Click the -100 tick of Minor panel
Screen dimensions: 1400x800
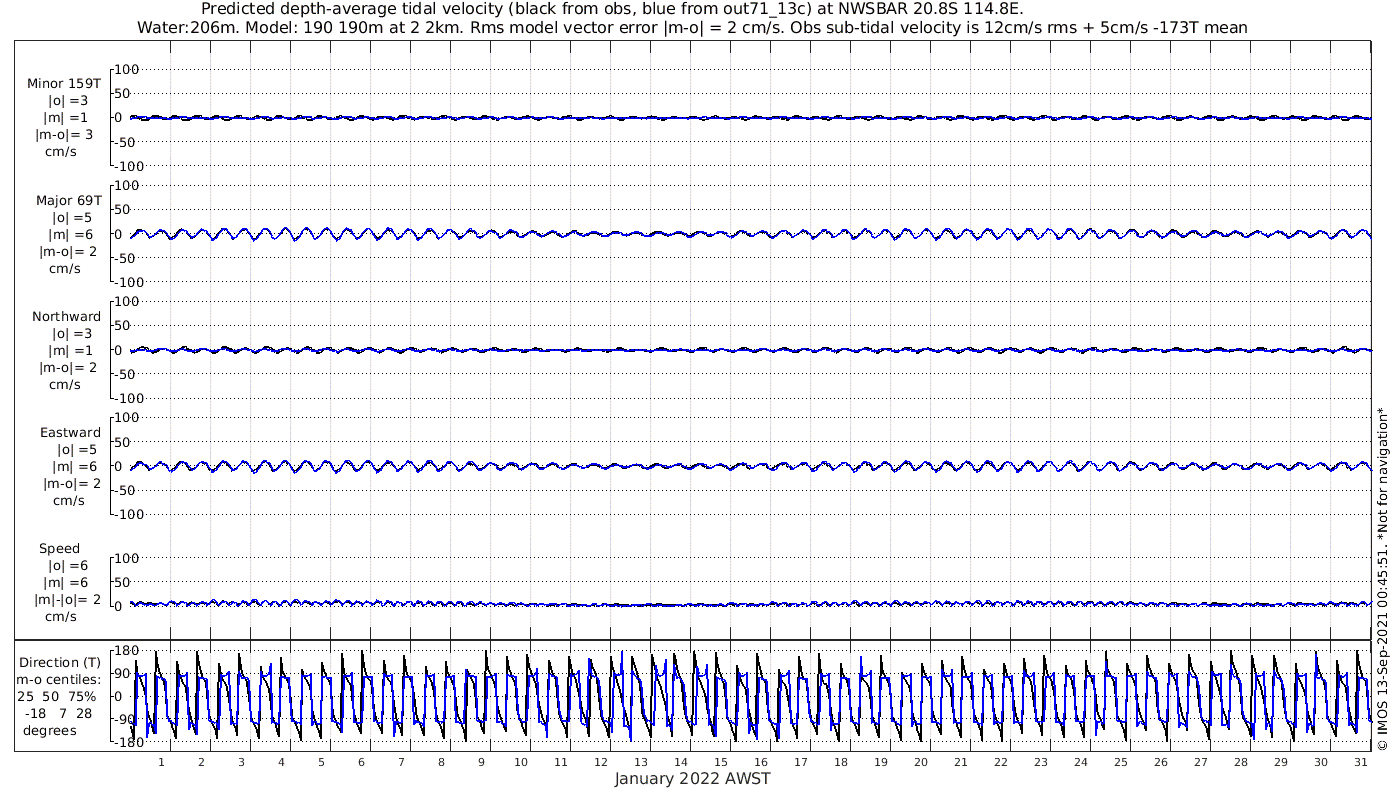coord(128,166)
